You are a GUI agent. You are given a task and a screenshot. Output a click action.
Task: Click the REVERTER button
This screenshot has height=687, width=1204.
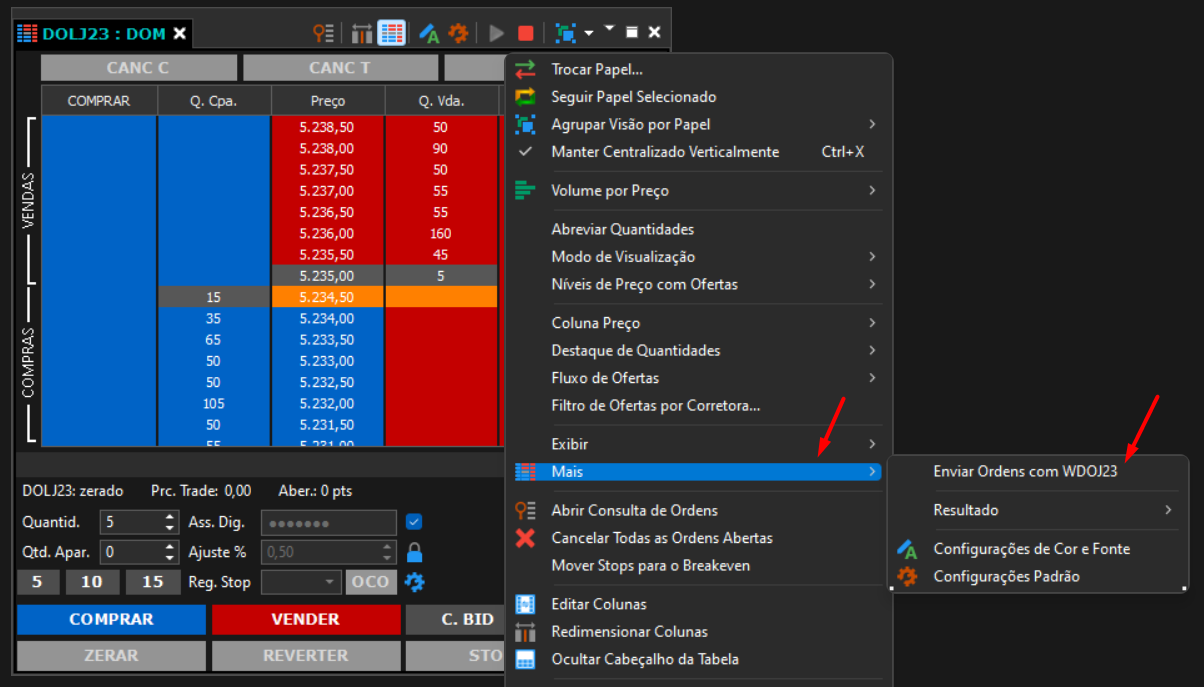point(306,656)
